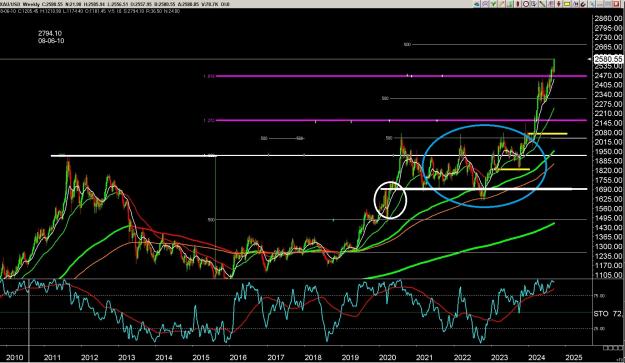Click the 2024 year label
The width and height of the screenshot is (625, 363).
[537, 357]
